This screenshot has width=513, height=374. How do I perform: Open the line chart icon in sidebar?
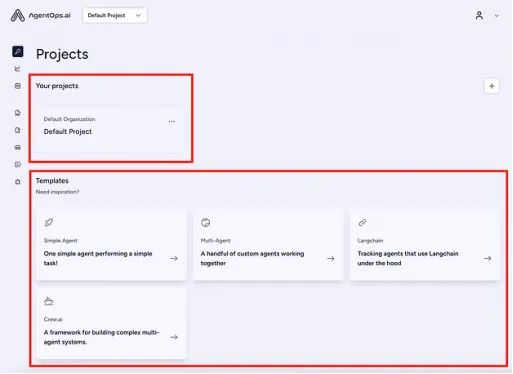pyautogui.click(x=18, y=69)
